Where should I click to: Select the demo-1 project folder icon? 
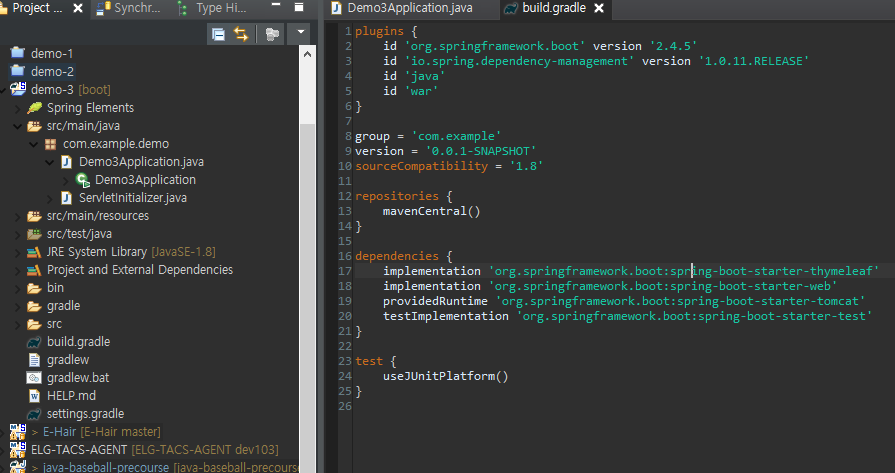click(18, 53)
